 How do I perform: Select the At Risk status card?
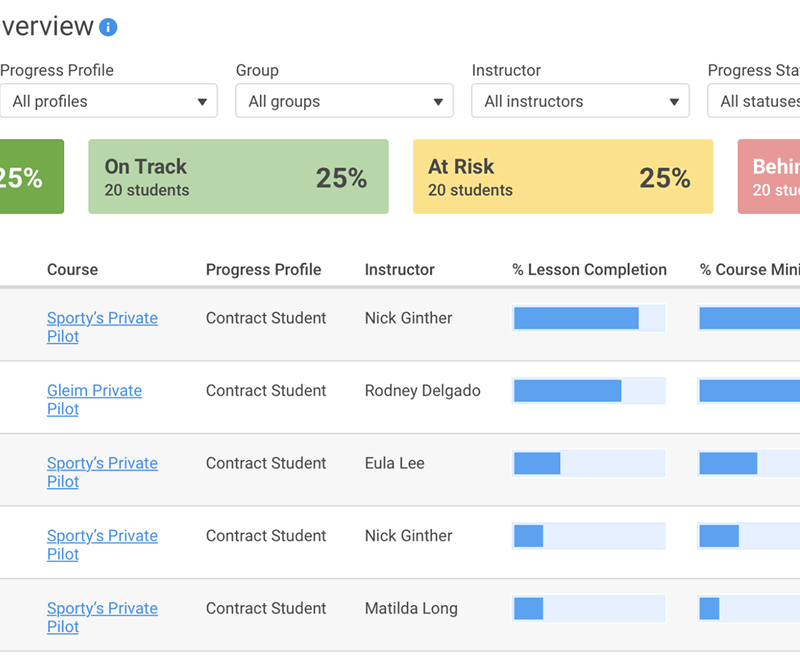pos(562,177)
